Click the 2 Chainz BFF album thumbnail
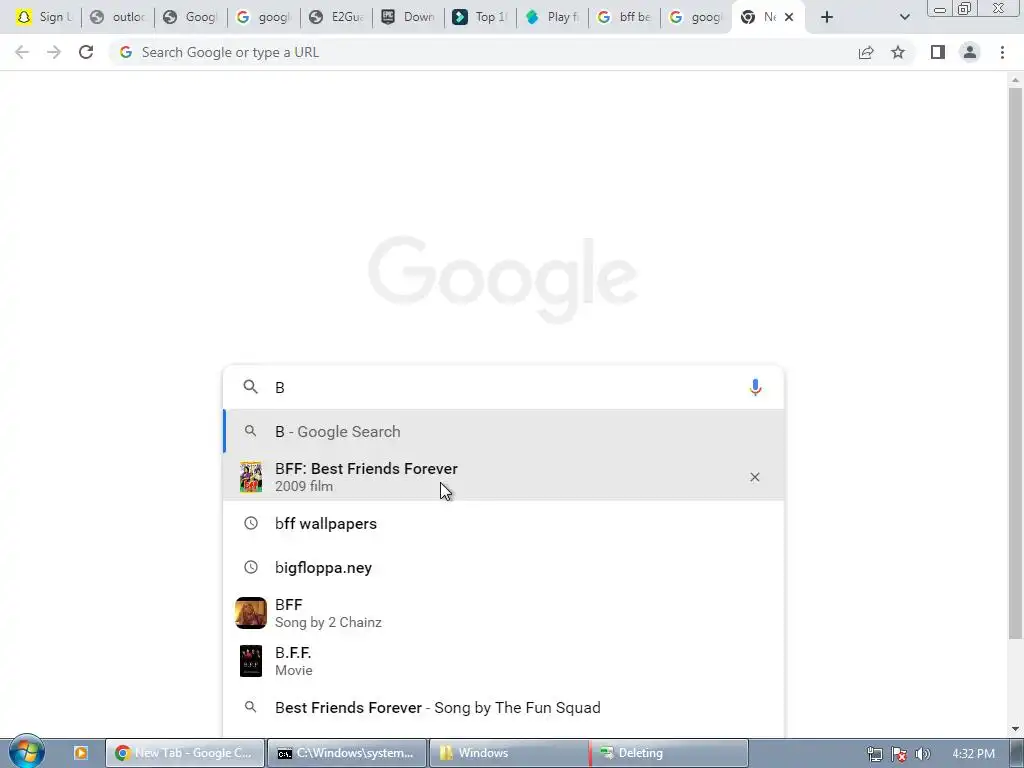Screen dimensions: 1024x768 point(251,613)
